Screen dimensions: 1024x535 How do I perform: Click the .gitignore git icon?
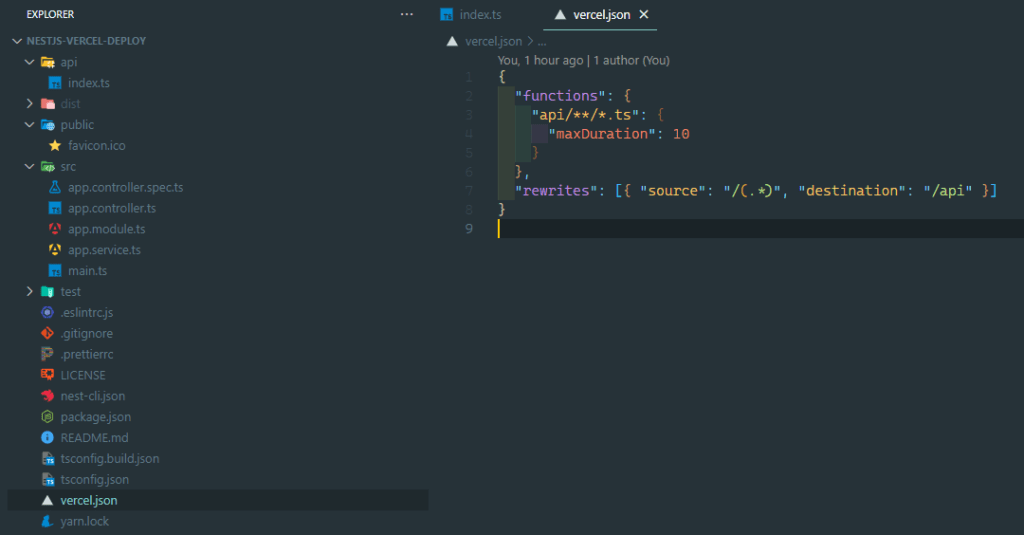tap(47, 333)
